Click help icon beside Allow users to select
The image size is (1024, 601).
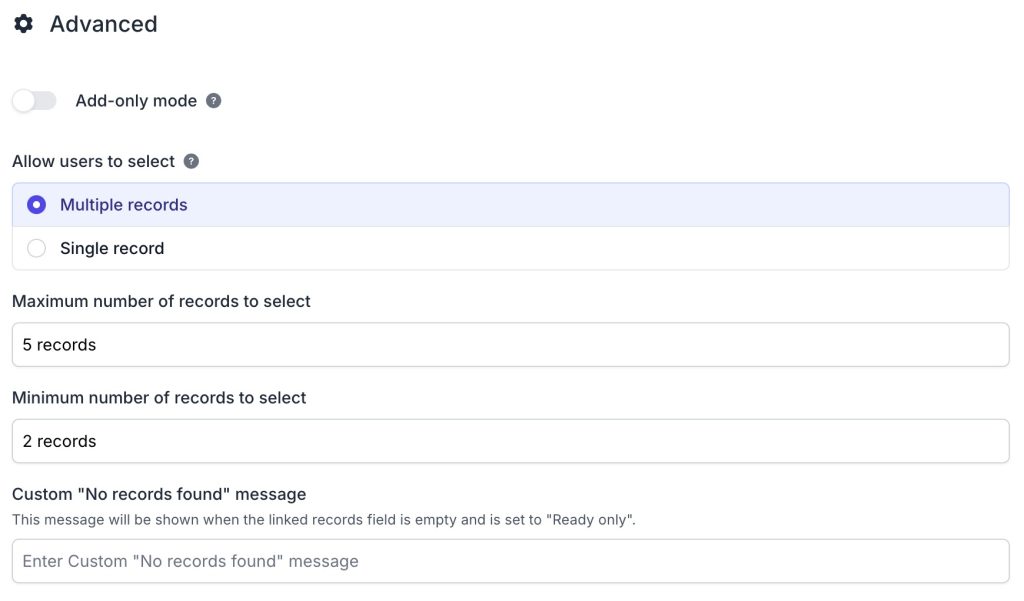191,161
